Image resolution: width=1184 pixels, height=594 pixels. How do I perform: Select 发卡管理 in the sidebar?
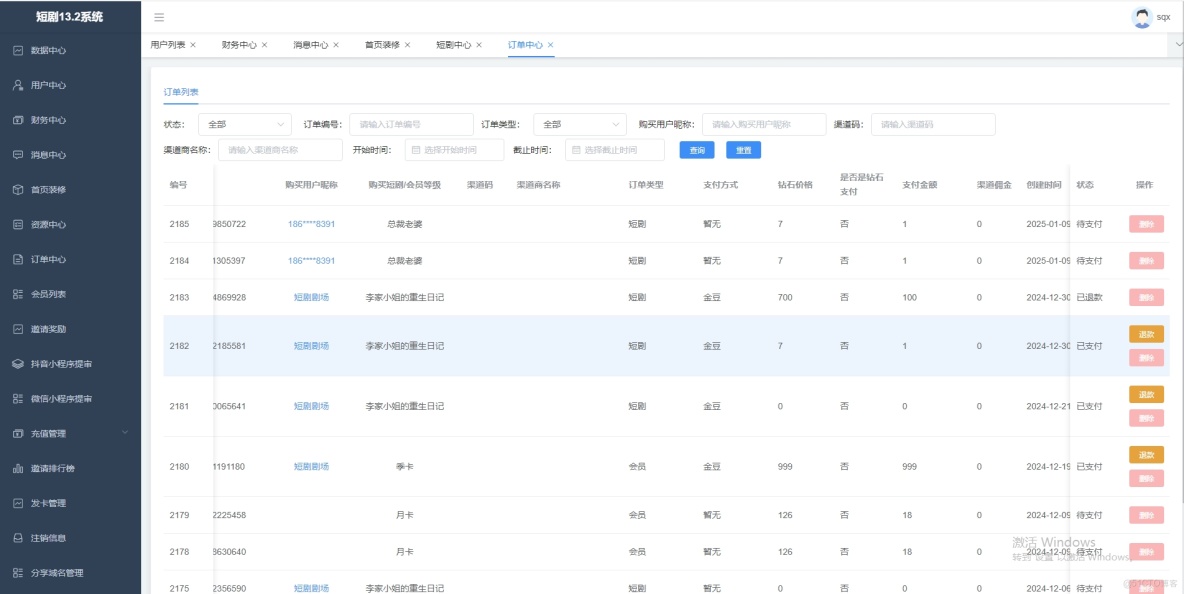coord(46,502)
